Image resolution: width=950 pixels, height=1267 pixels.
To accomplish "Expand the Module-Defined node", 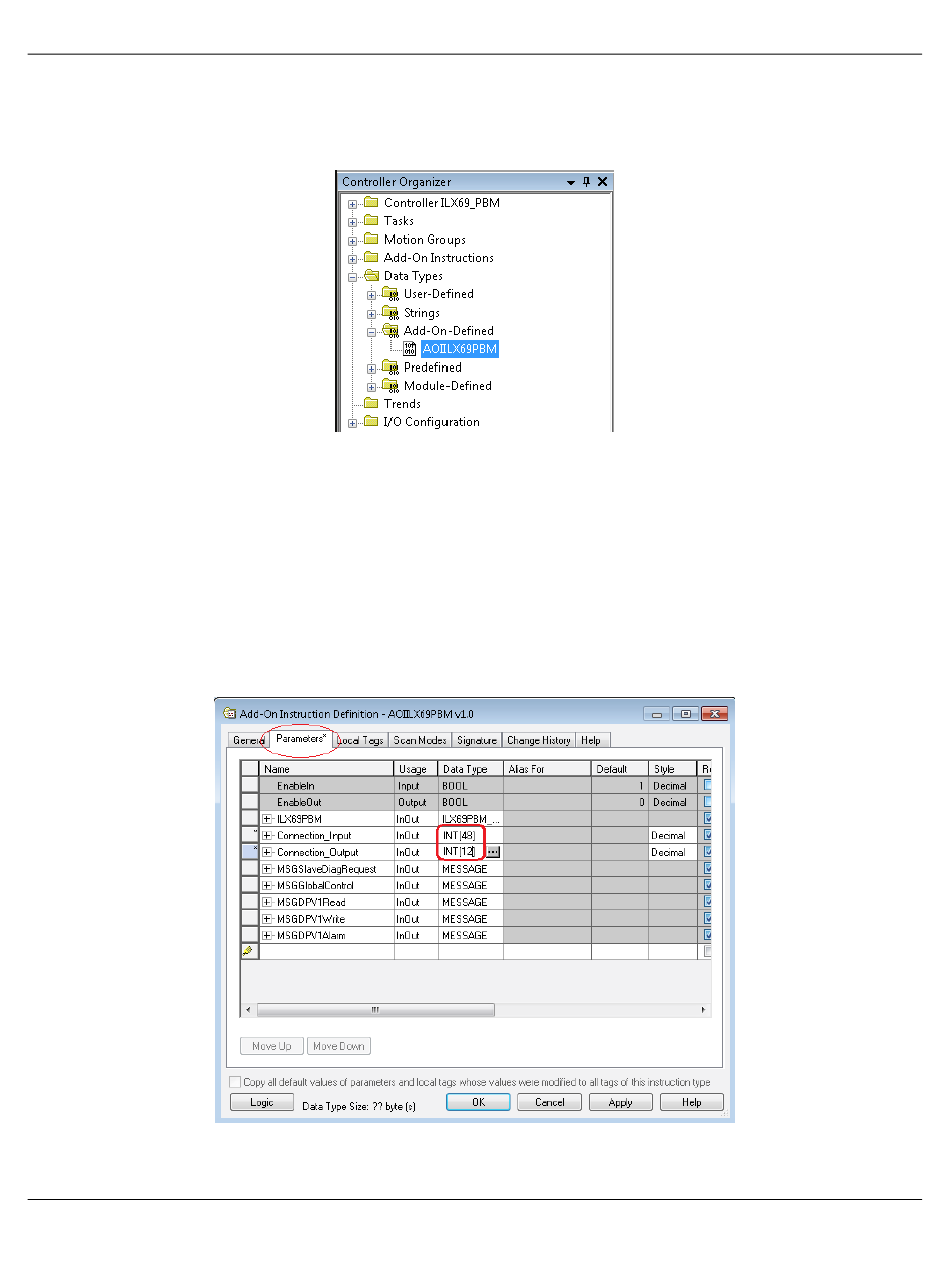I will point(372,386).
